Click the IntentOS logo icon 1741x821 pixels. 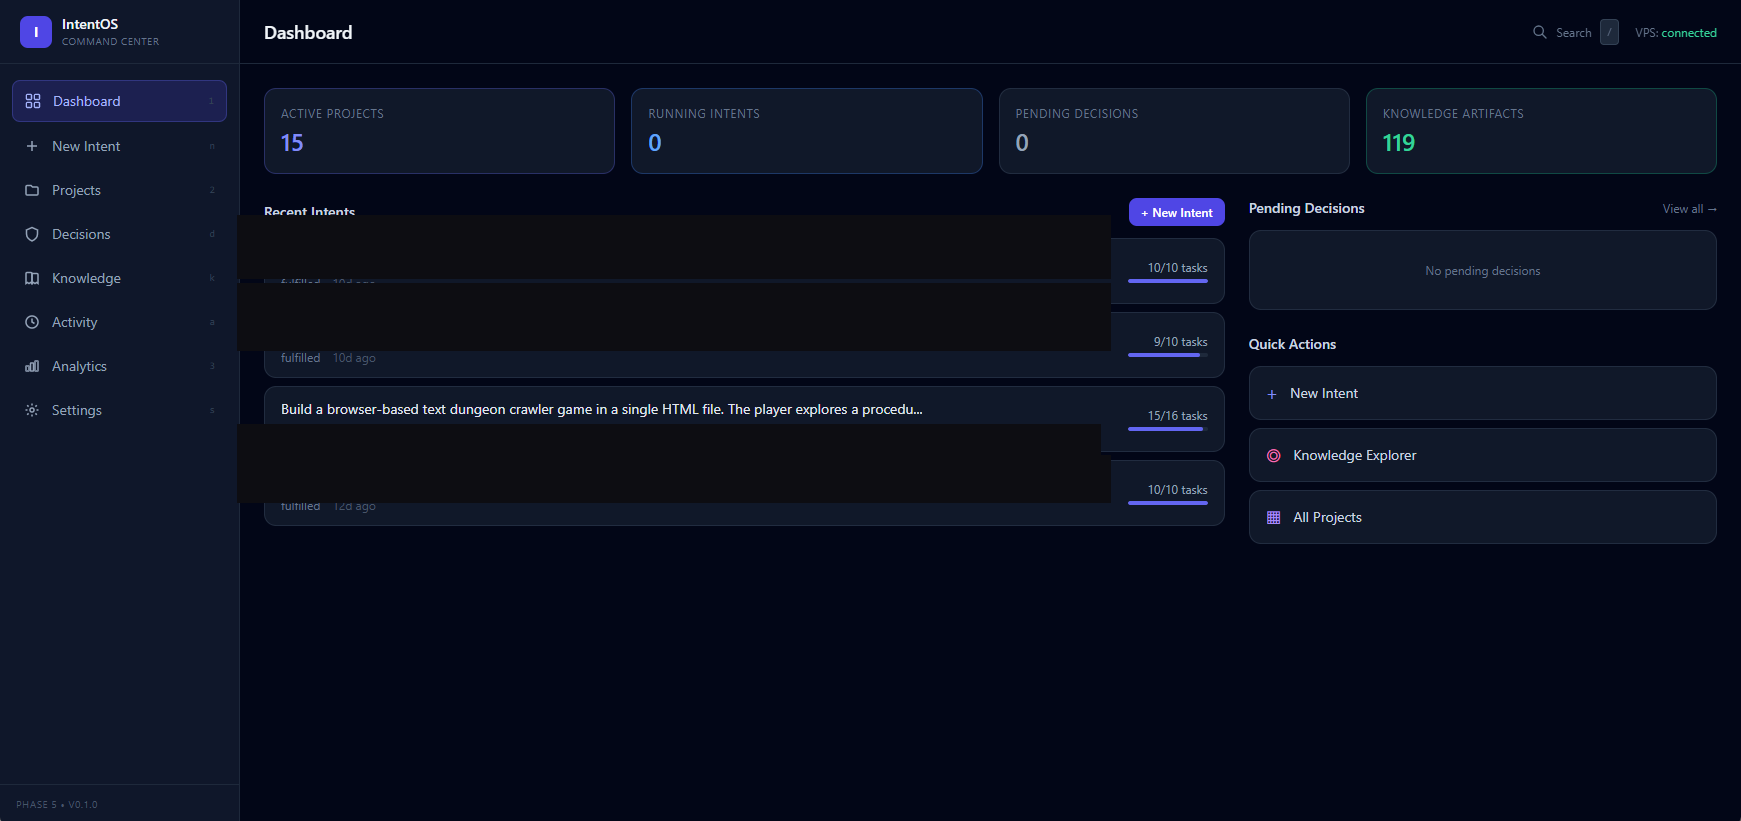(x=36, y=32)
